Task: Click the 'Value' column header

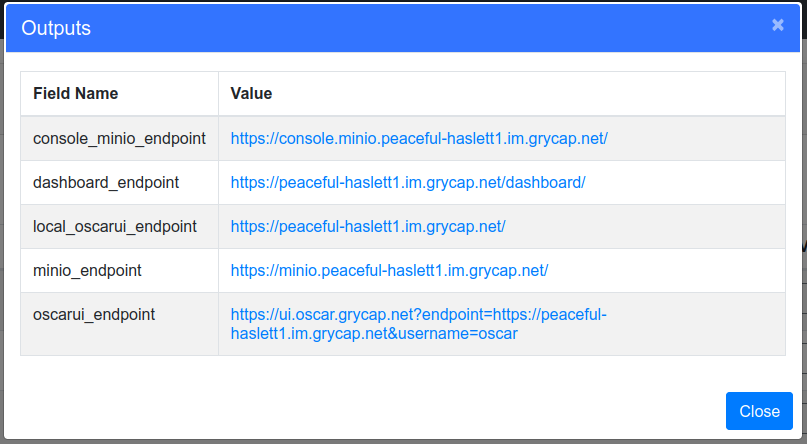Action: click(251, 93)
